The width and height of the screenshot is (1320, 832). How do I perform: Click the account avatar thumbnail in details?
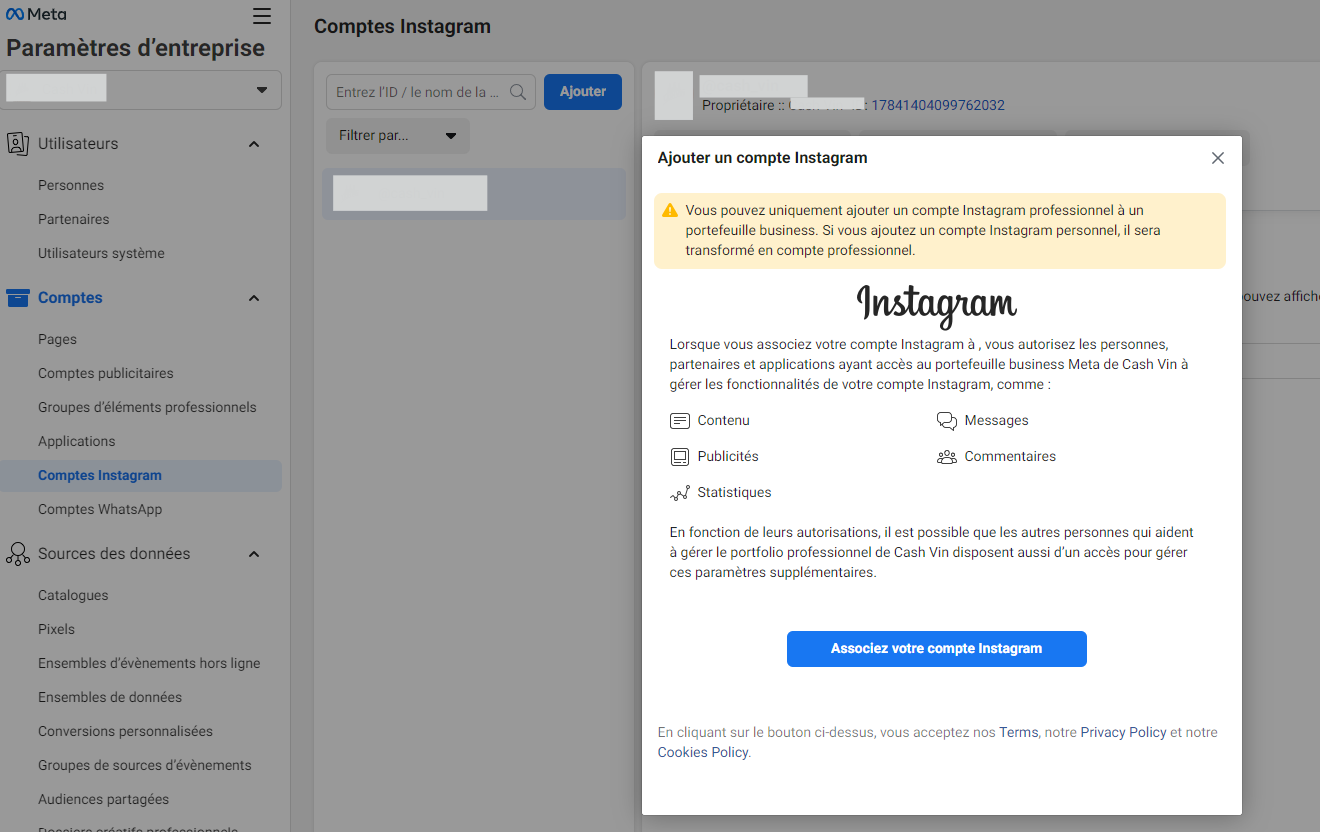coord(673,96)
